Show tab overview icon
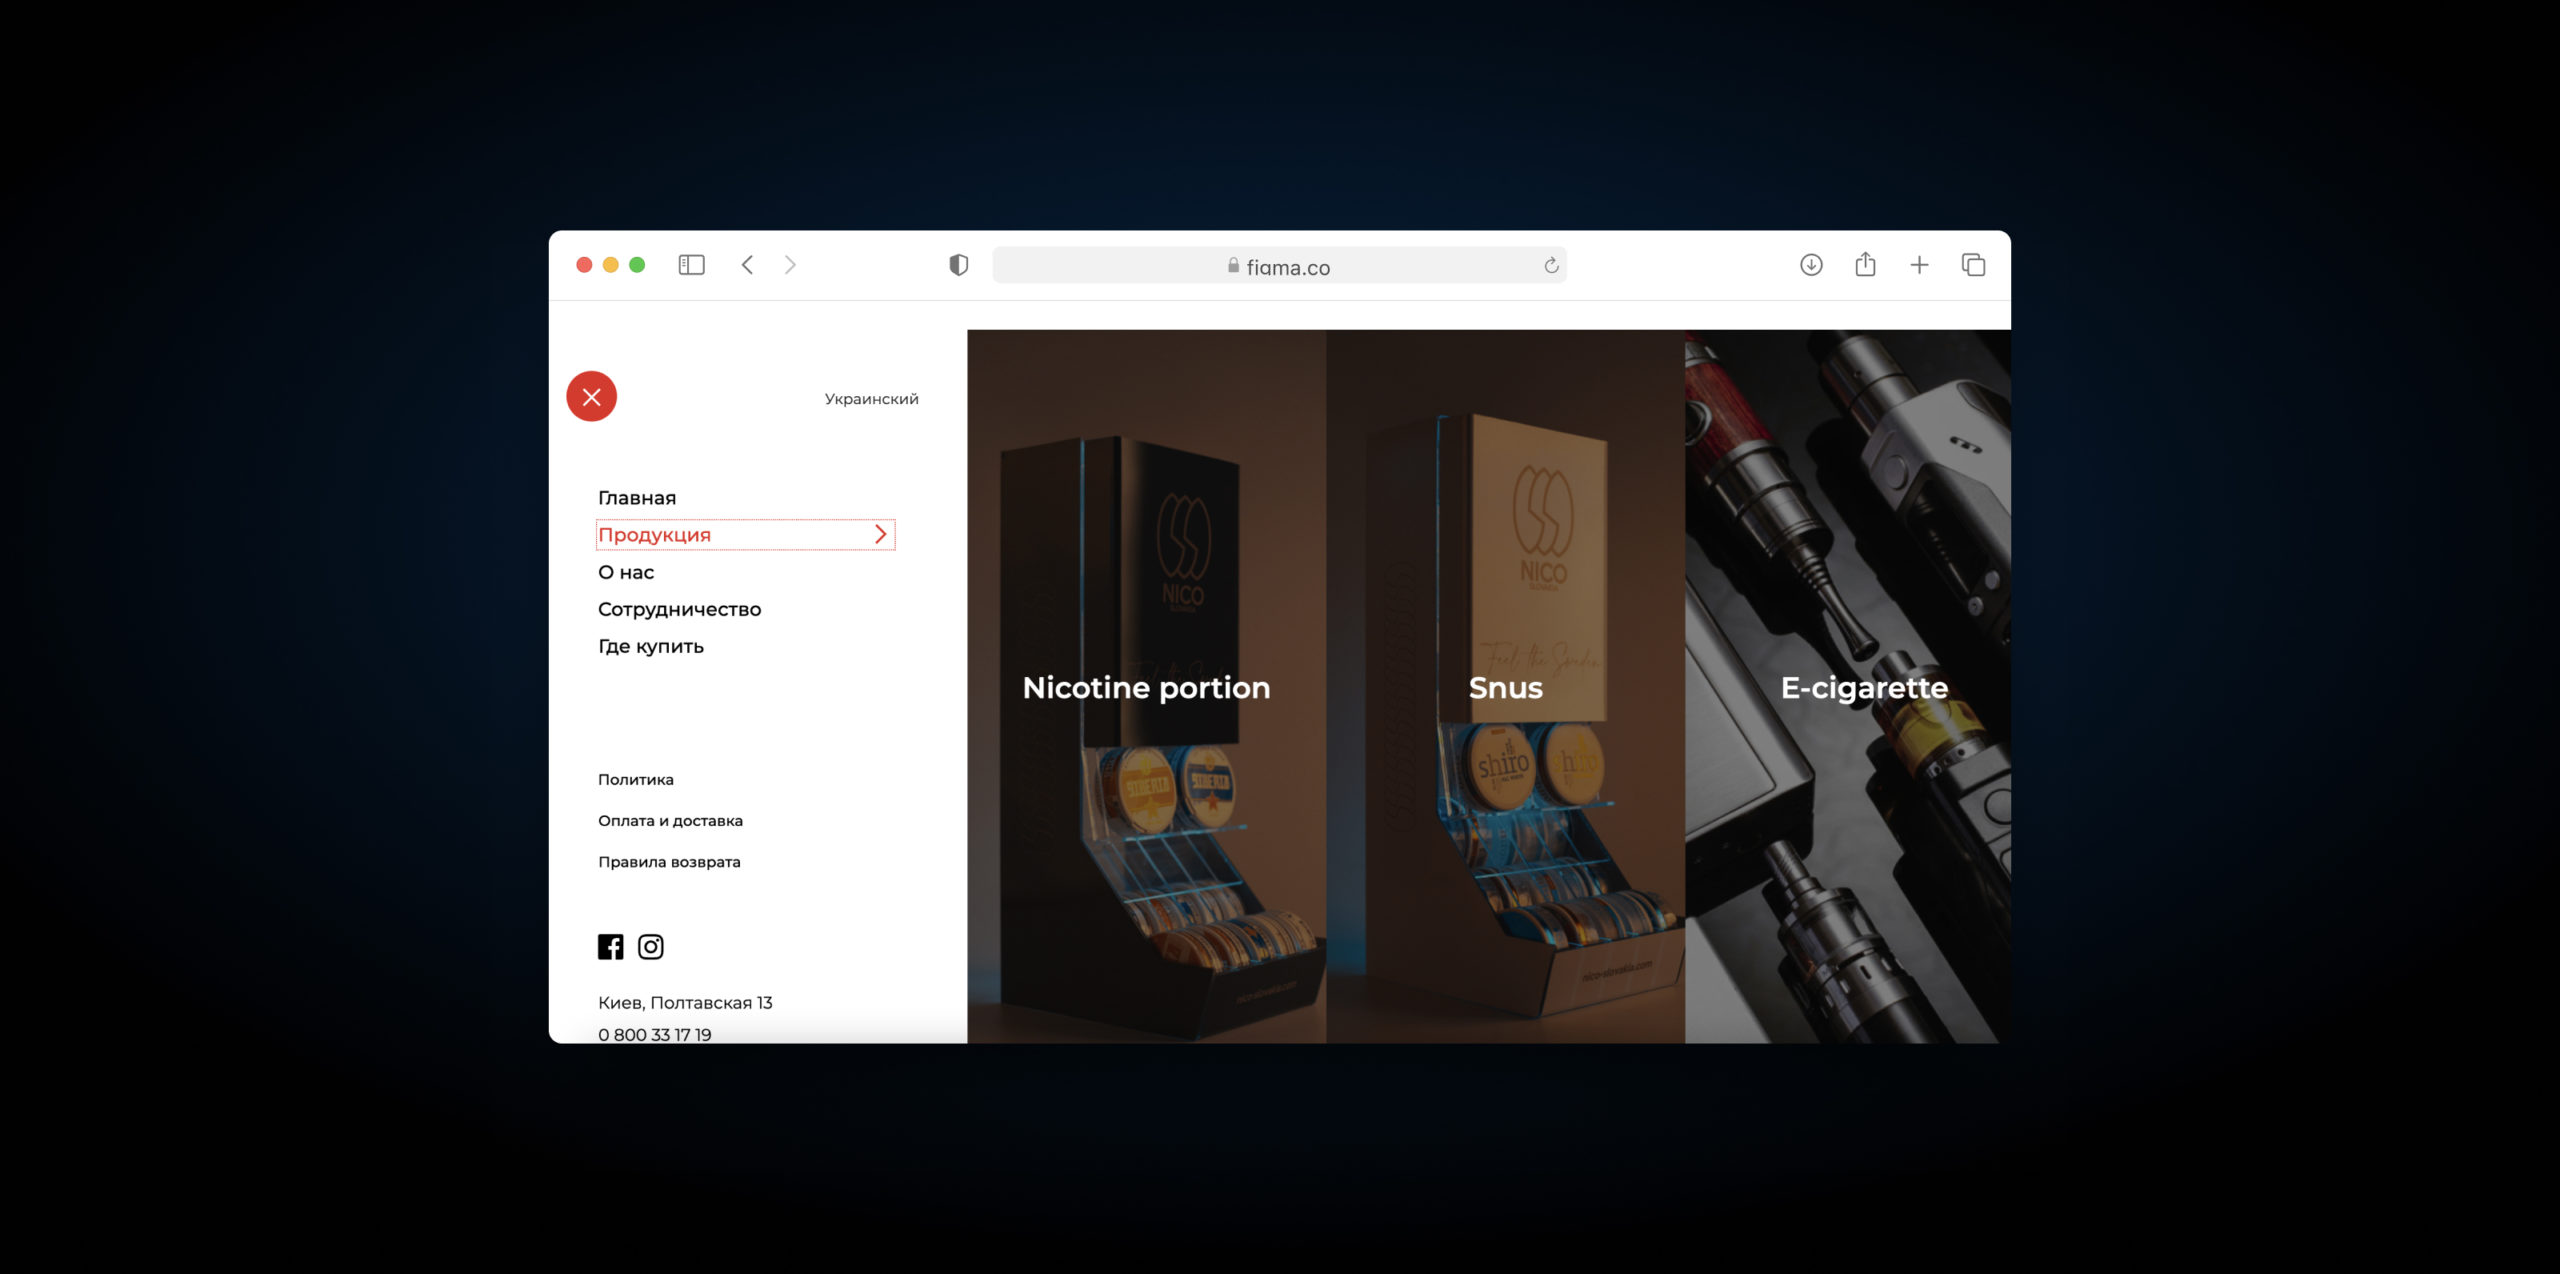2560x1274 pixels. pyautogui.click(x=1973, y=265)
